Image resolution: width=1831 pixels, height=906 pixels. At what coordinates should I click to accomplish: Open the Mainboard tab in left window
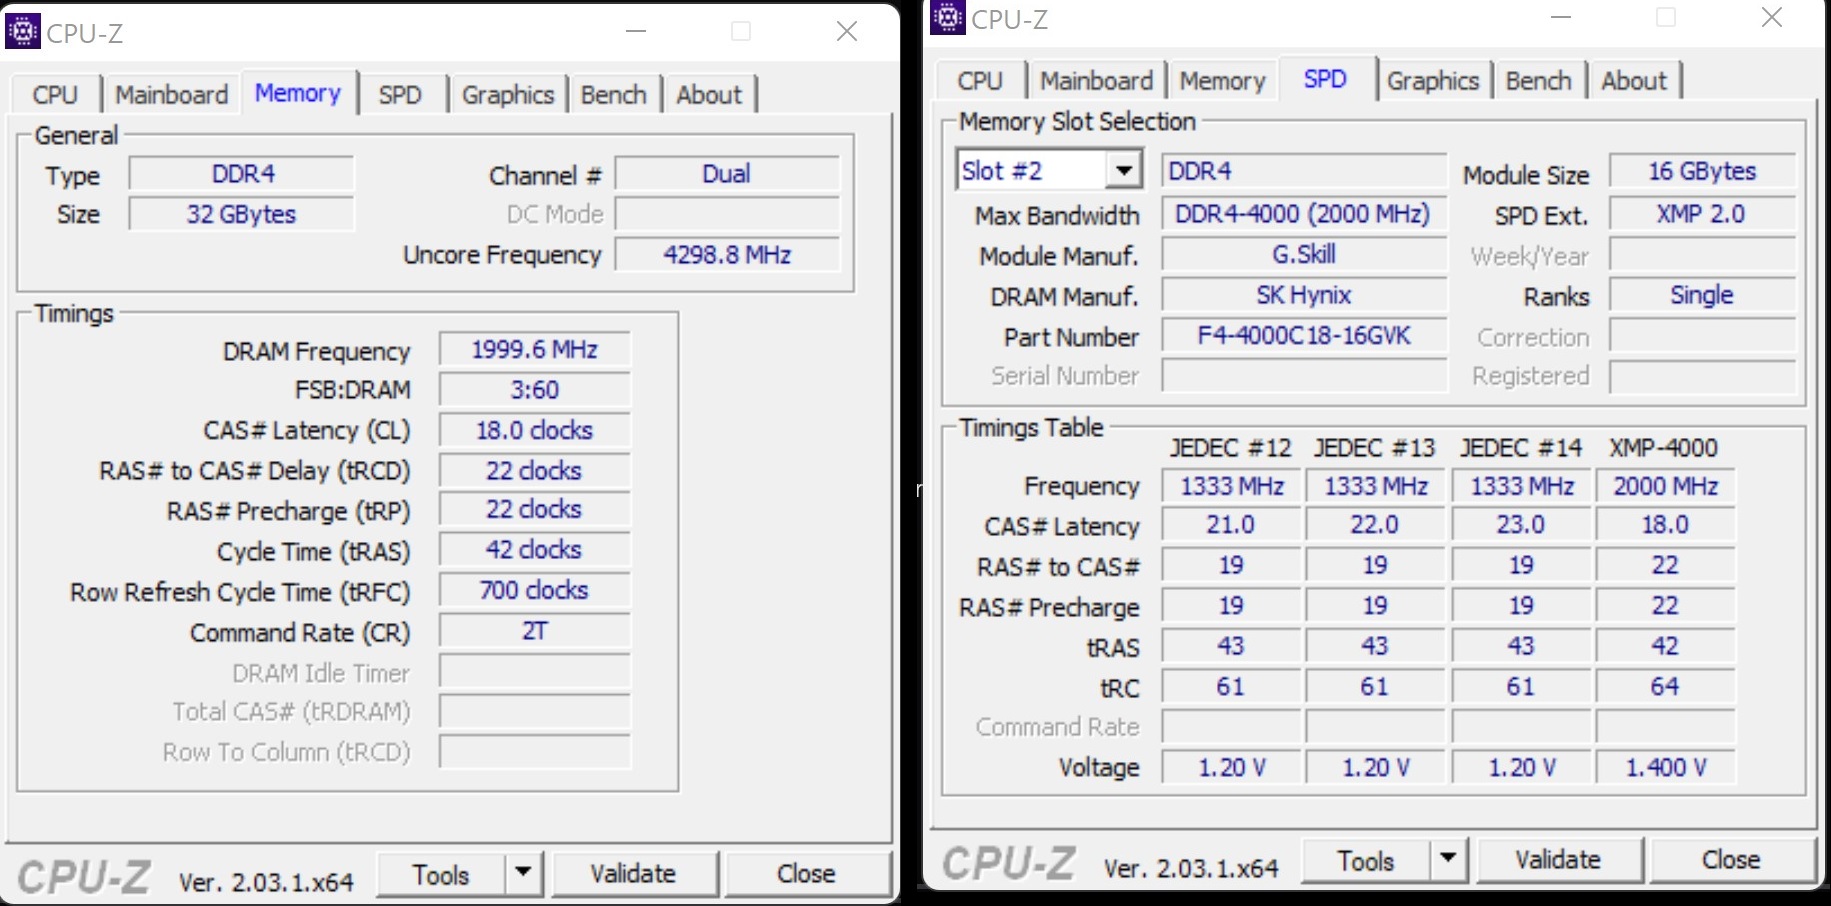171,95
